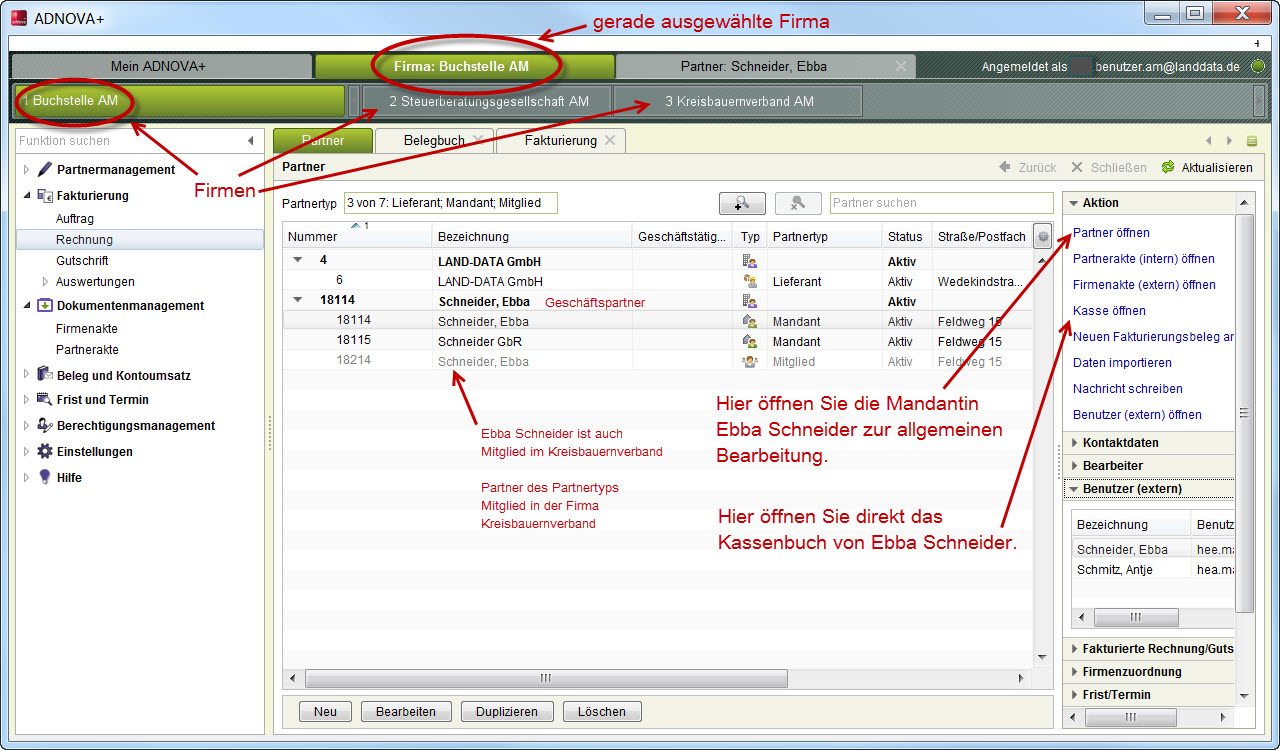The height and width of the screenshot is (750, 1280).
Task: Select the Steuerberatungsgesellschaft AM company tab
Action: pyautogui.click(x=488, y=101)
